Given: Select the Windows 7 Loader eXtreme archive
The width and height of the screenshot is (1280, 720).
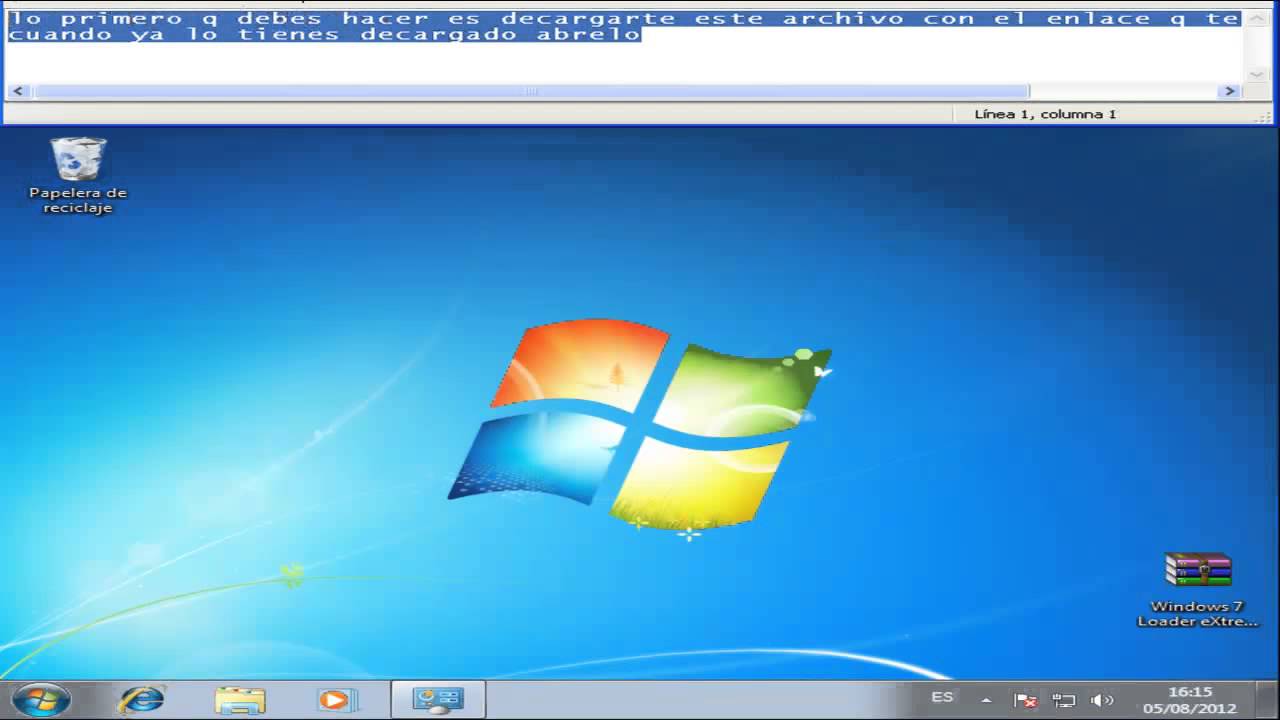Looking at the screenshot, I should tap(1197, 590).
